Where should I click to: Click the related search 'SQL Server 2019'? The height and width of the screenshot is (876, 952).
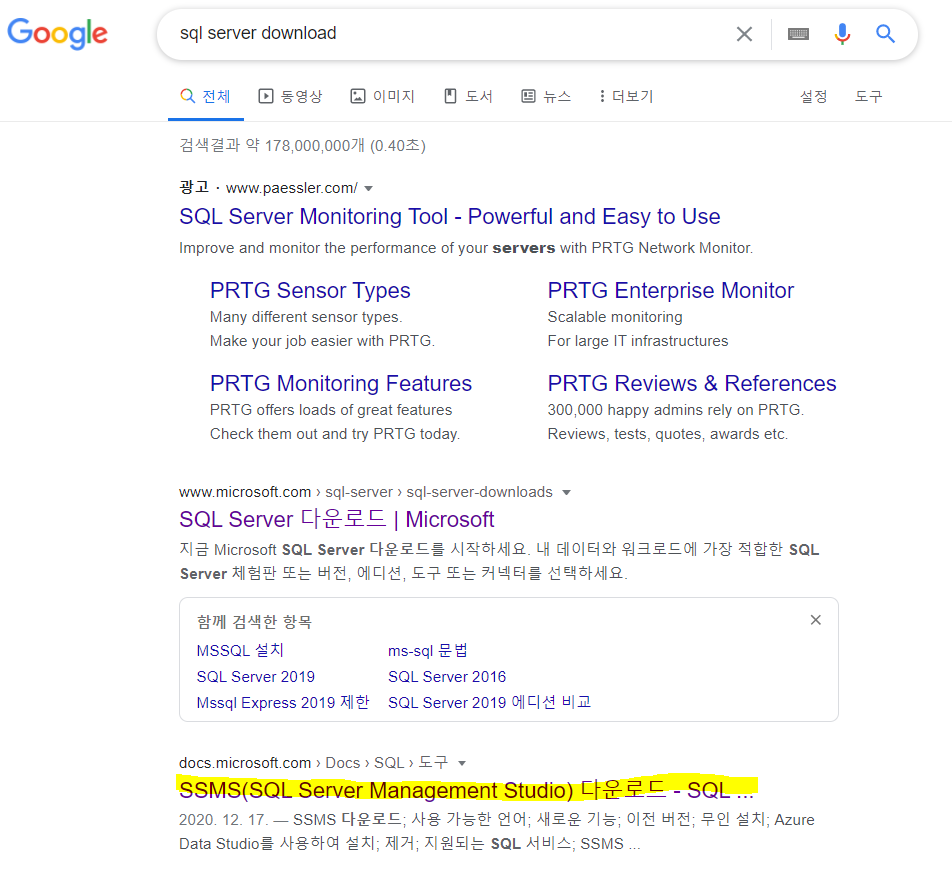pyautogui.click(x=256, y=677)
